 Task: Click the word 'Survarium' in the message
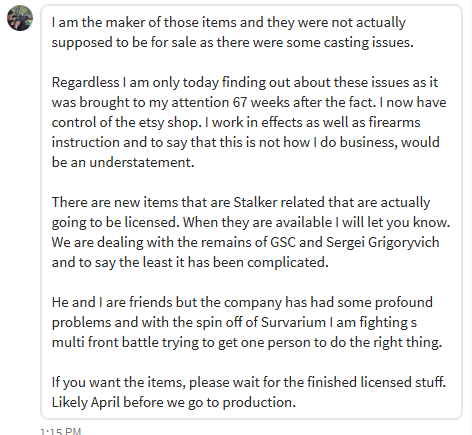(293, 322)
